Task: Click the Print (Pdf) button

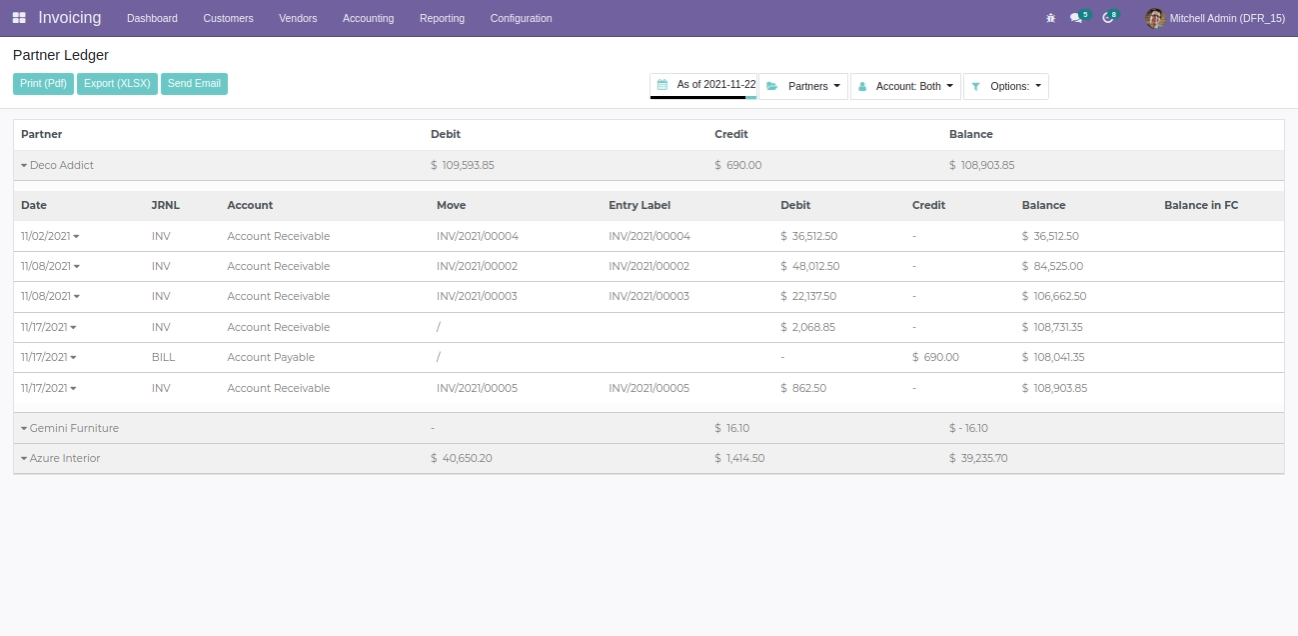Action: click(x=43, y=84)
